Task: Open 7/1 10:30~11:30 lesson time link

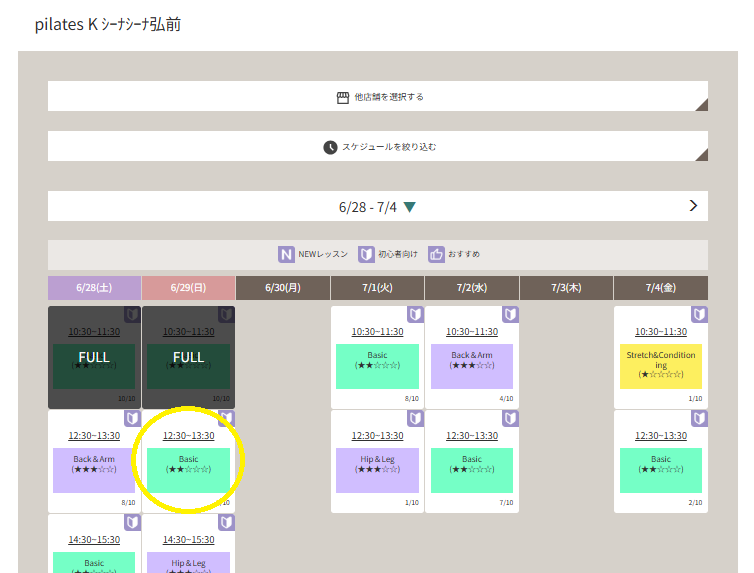Action: [377, 332]
